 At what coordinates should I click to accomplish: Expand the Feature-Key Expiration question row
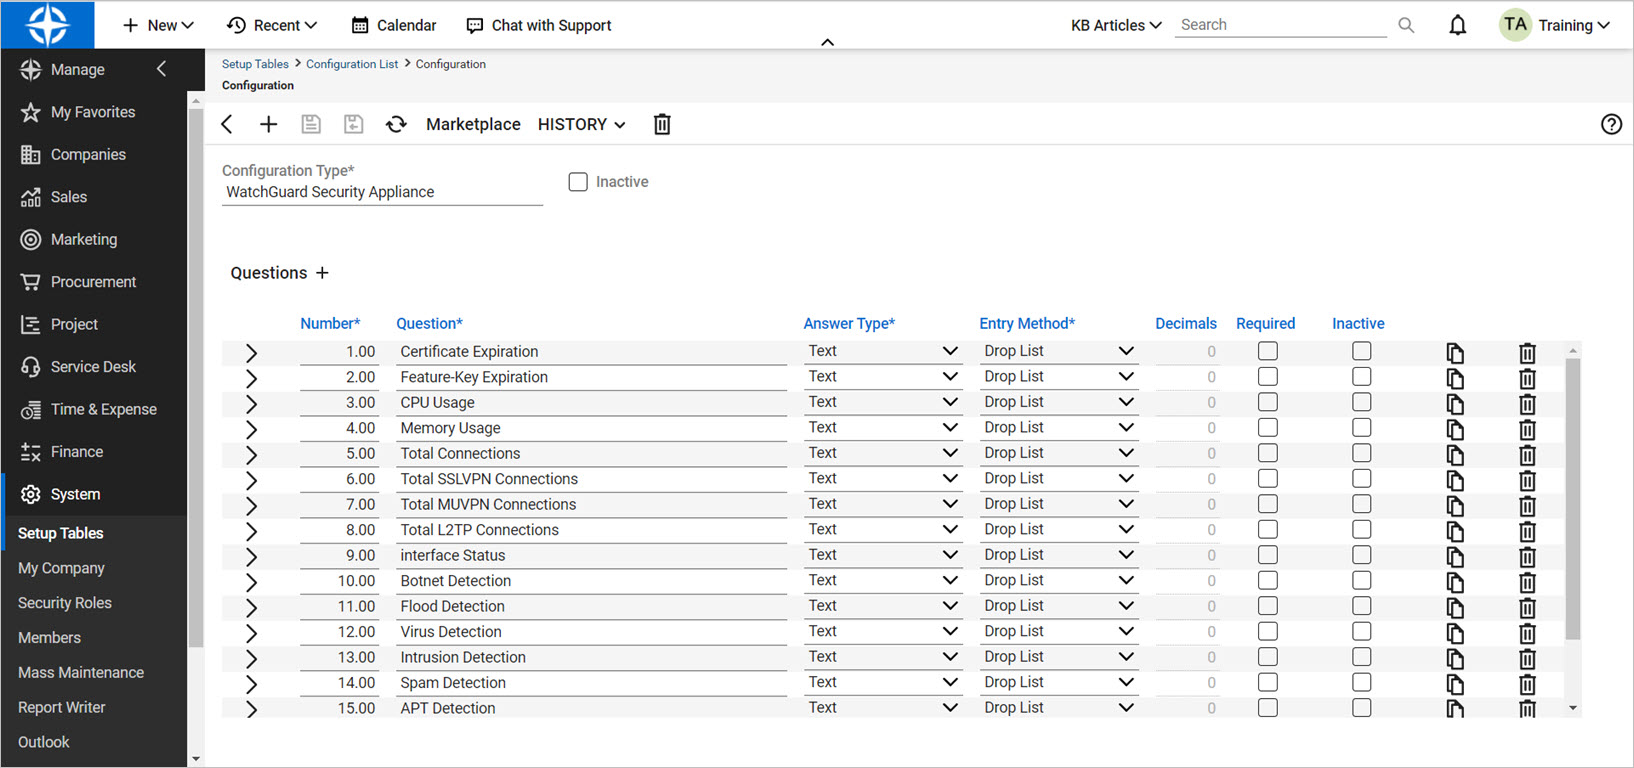[251, 378]
